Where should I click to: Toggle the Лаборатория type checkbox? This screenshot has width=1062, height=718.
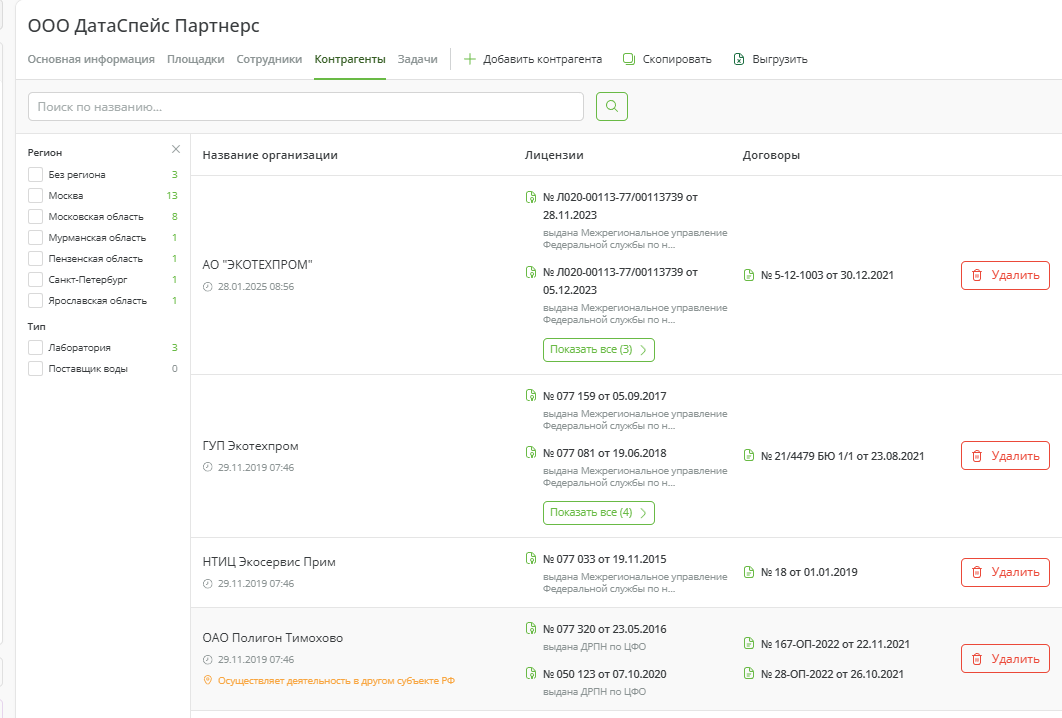pyautogui.click(x=36, y=348)
